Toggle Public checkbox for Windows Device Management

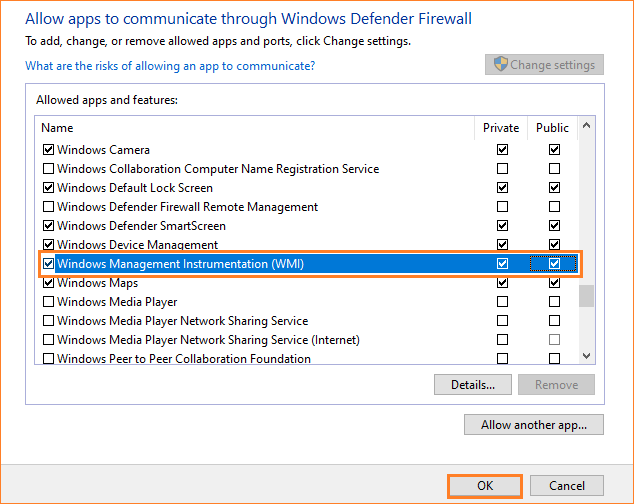tap(554, 245)
